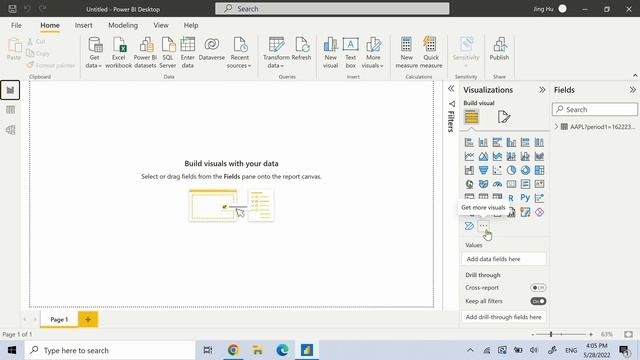
Task: Click Refresh in Queries group
Action: pos(302,49)
